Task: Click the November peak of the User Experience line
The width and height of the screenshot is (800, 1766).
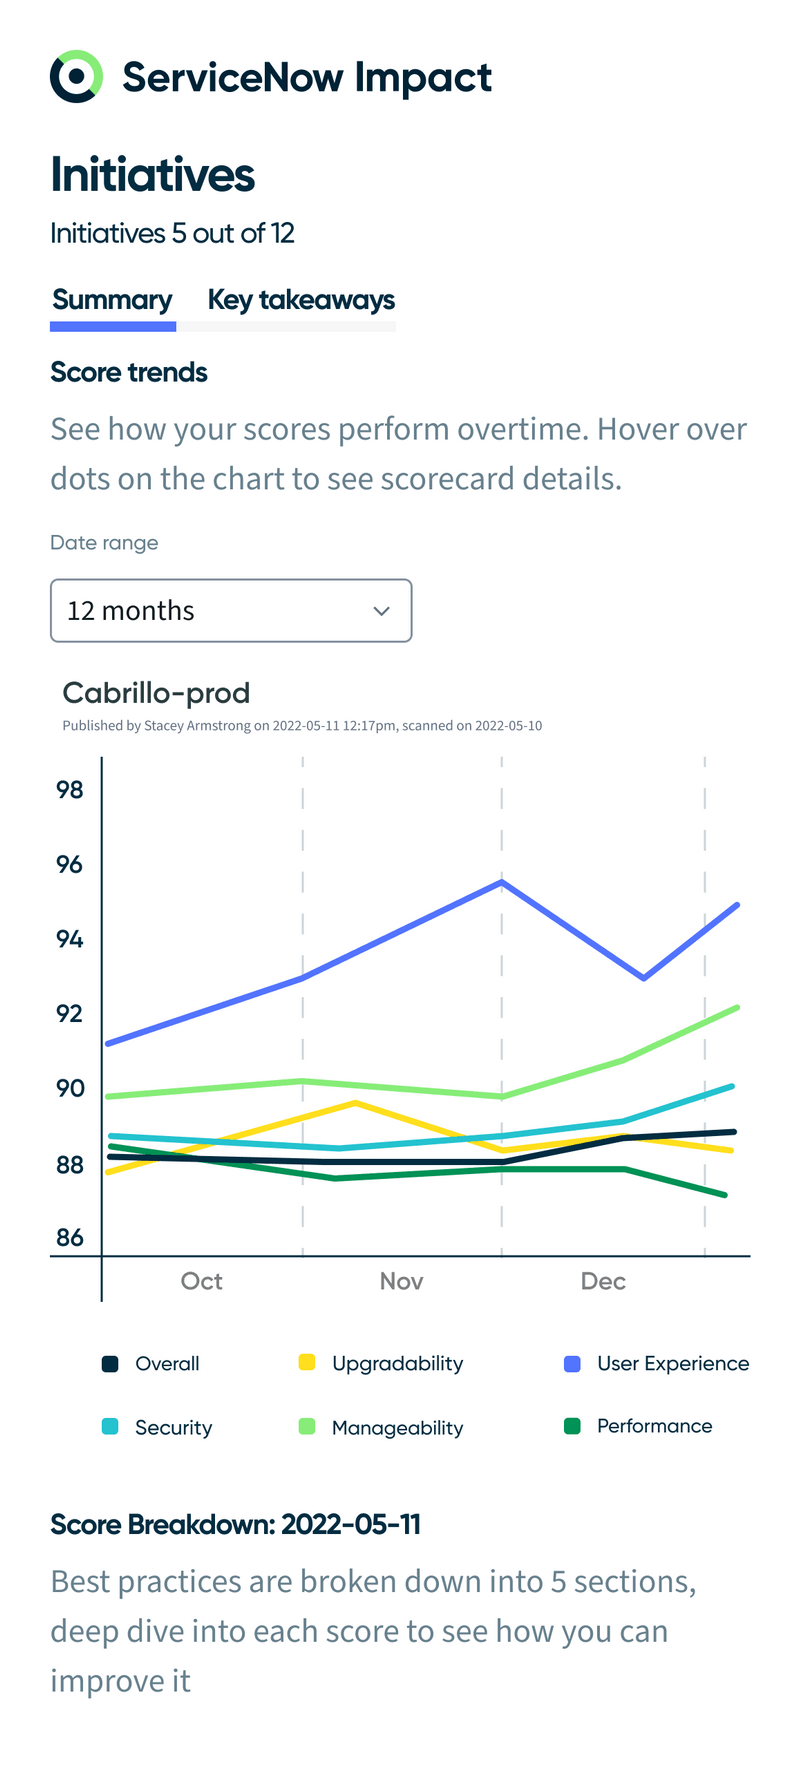Action: pyautogui.click(x=501, y=881)
